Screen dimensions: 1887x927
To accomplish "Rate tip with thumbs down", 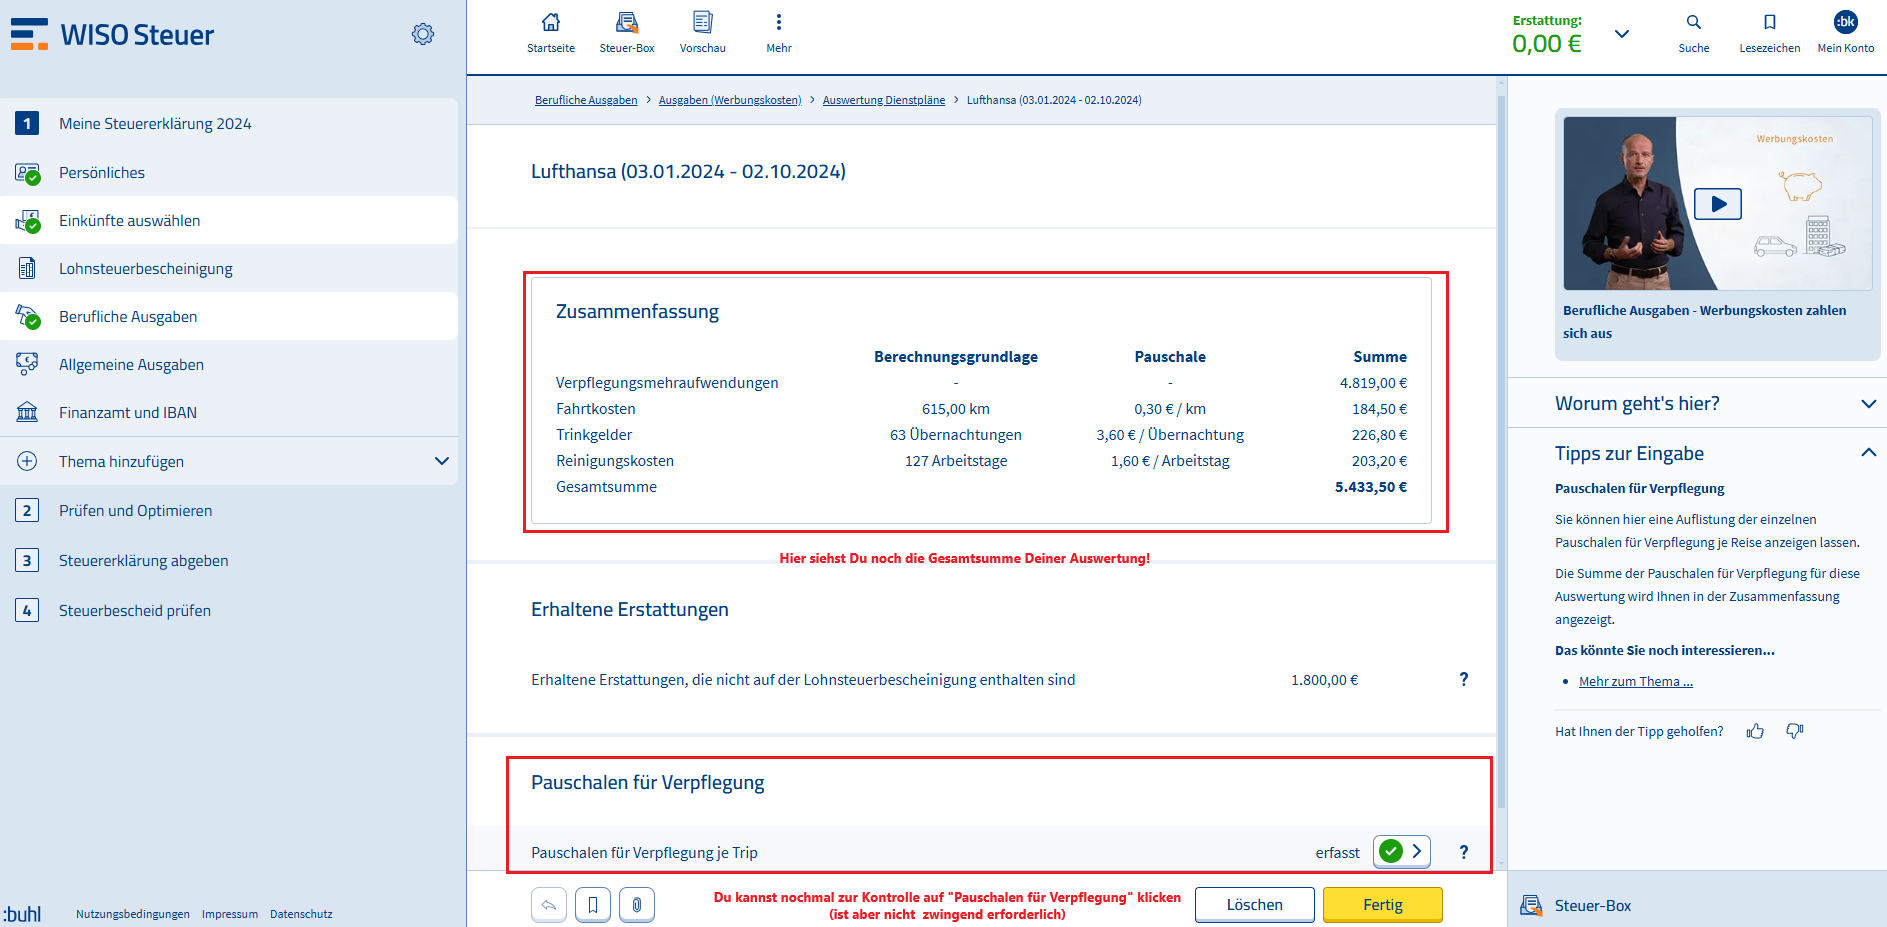I will [1795, 731].
